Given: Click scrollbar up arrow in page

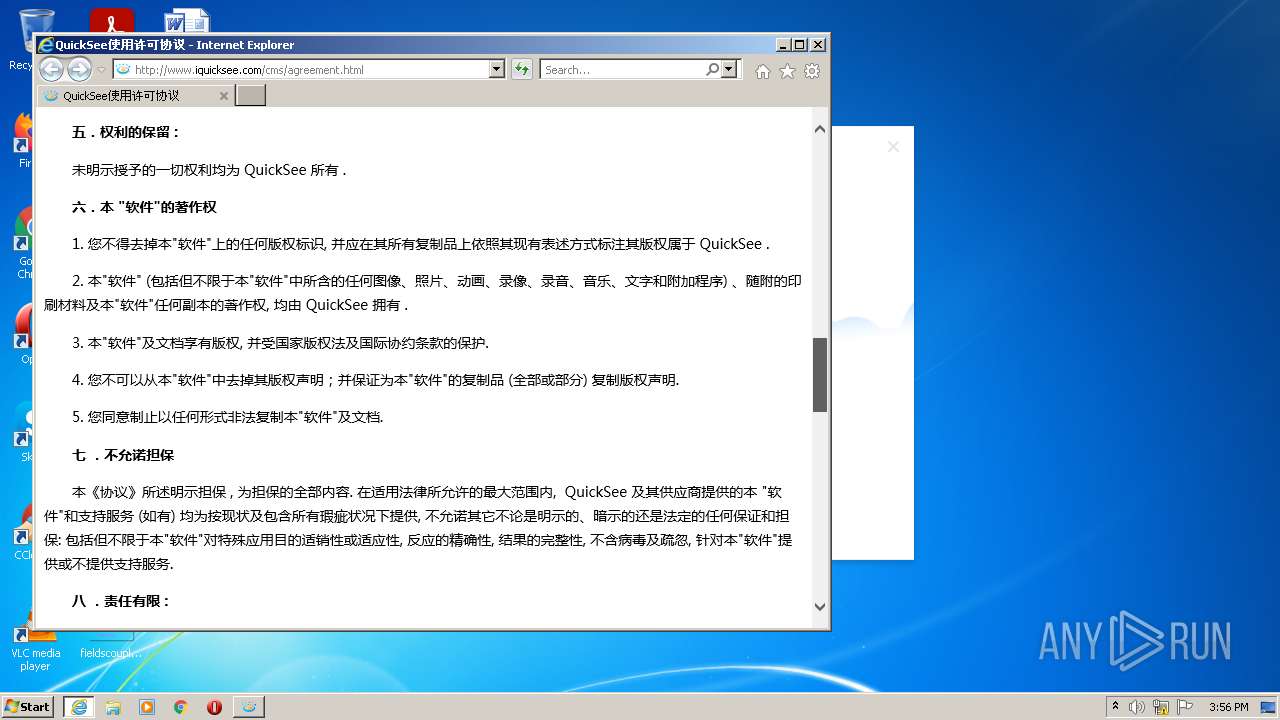Looking at the screenshot, I should coord(820,129).
